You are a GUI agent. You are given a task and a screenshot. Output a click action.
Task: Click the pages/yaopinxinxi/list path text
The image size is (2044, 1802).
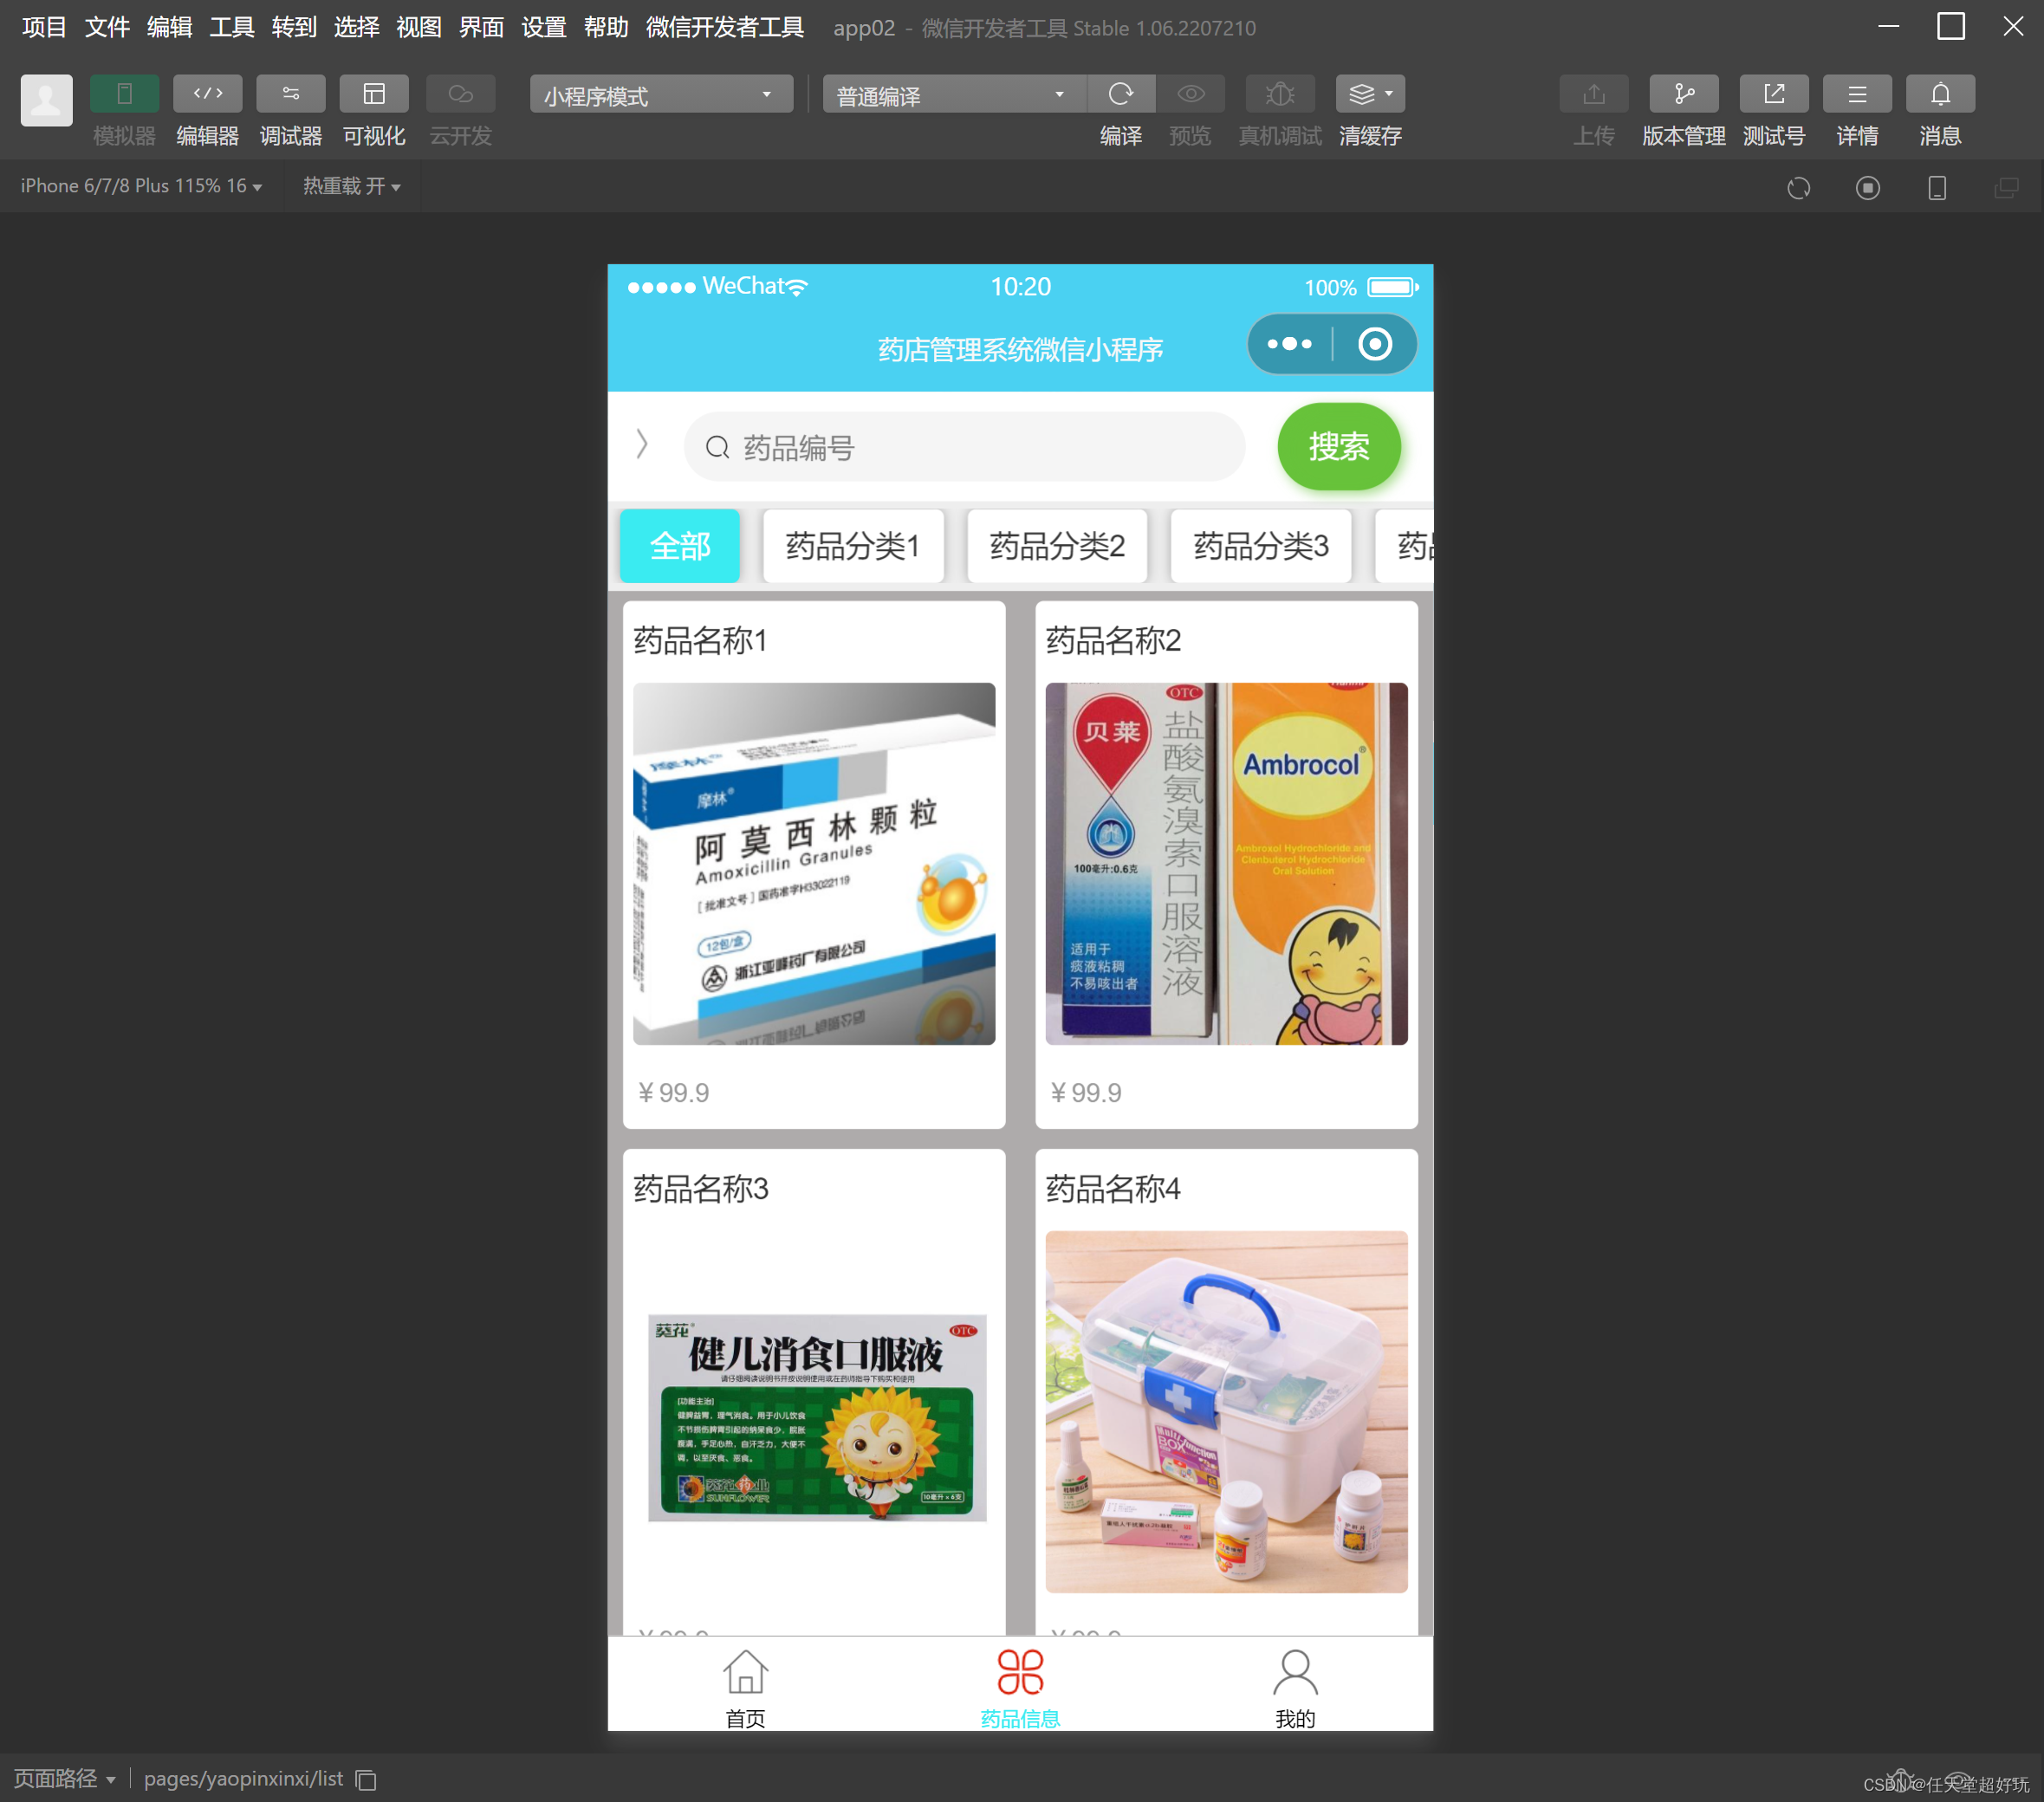243,1778
